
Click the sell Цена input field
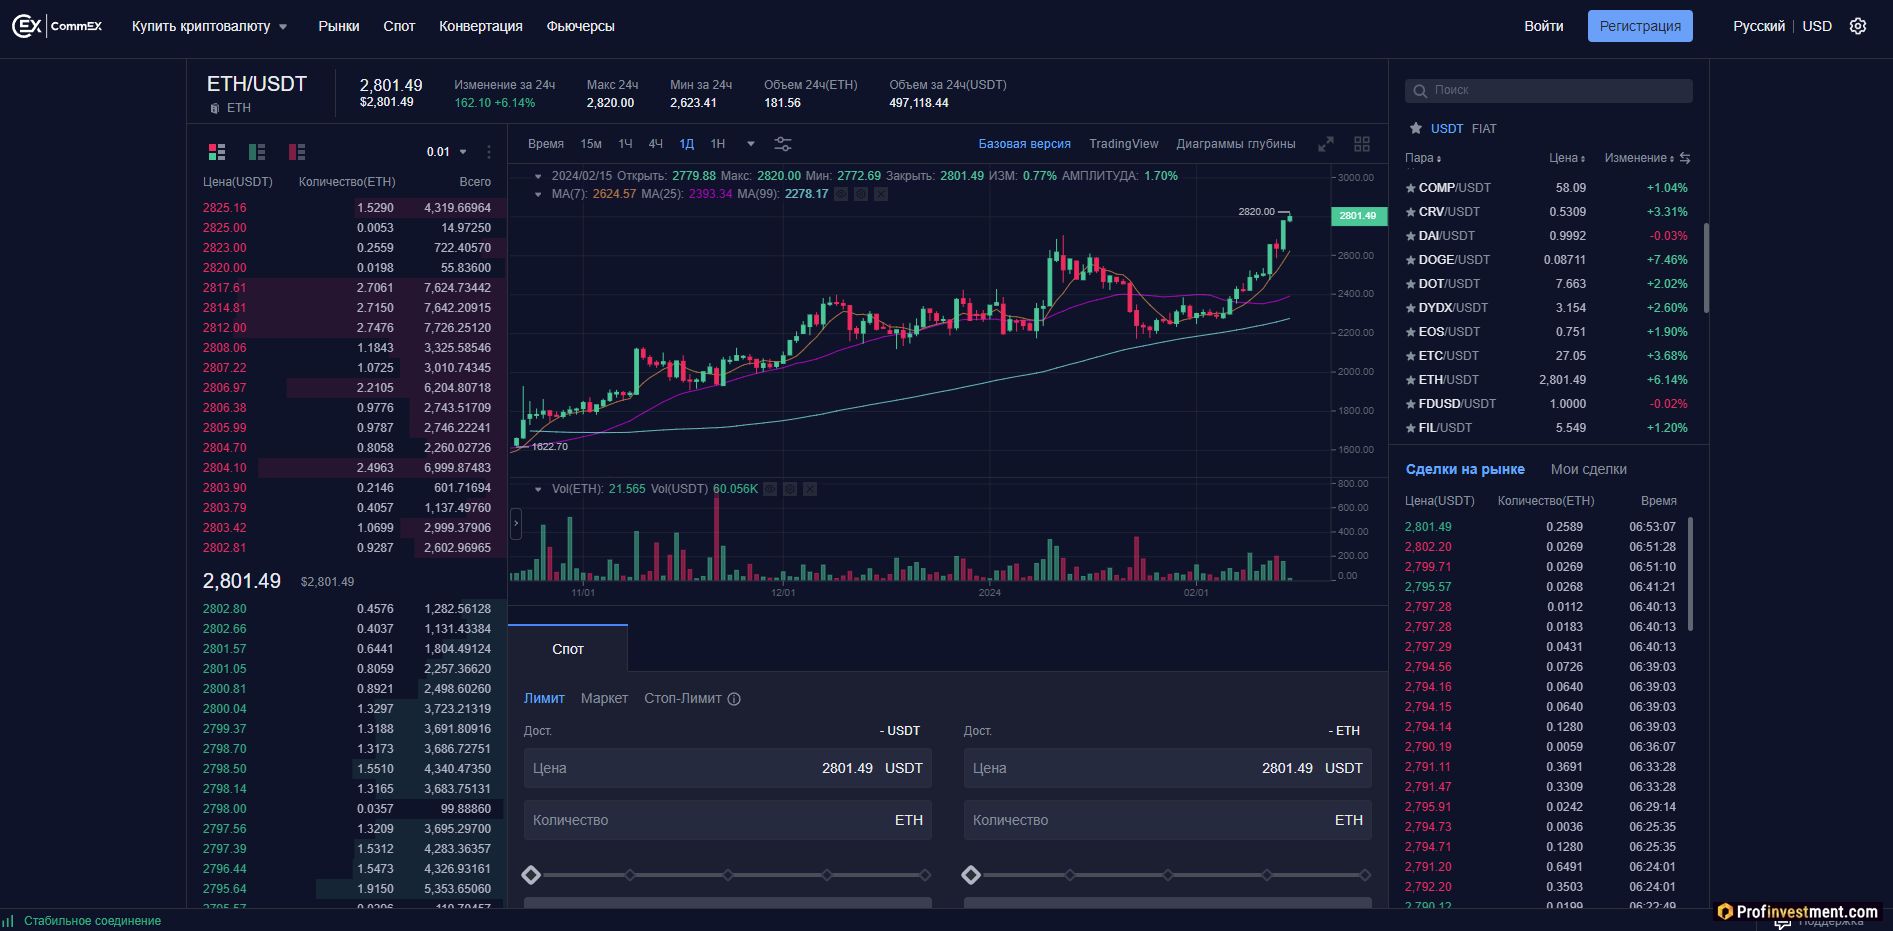(1168, 768)
